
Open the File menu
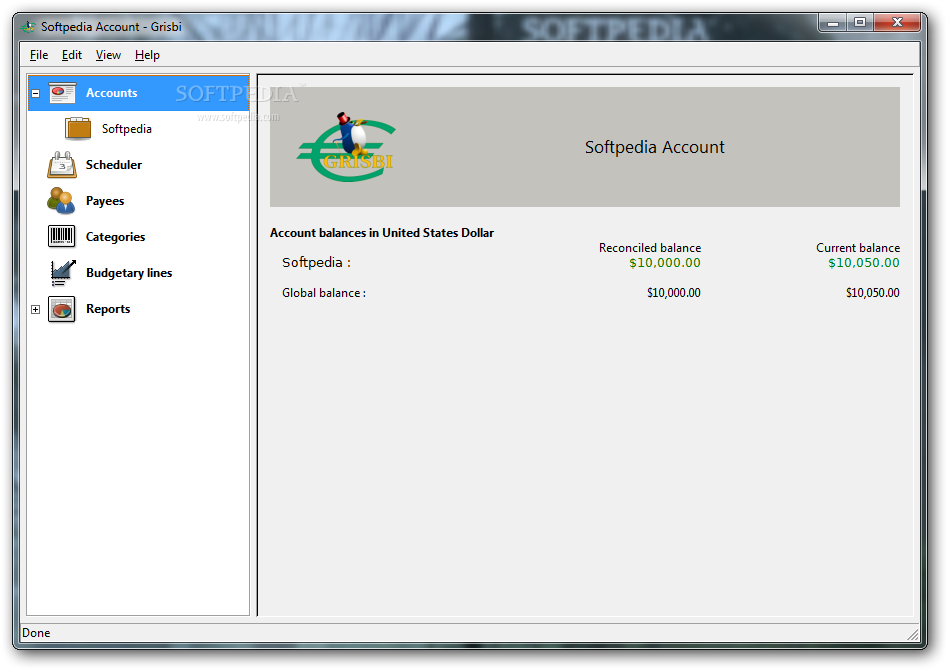coord(39,55)
